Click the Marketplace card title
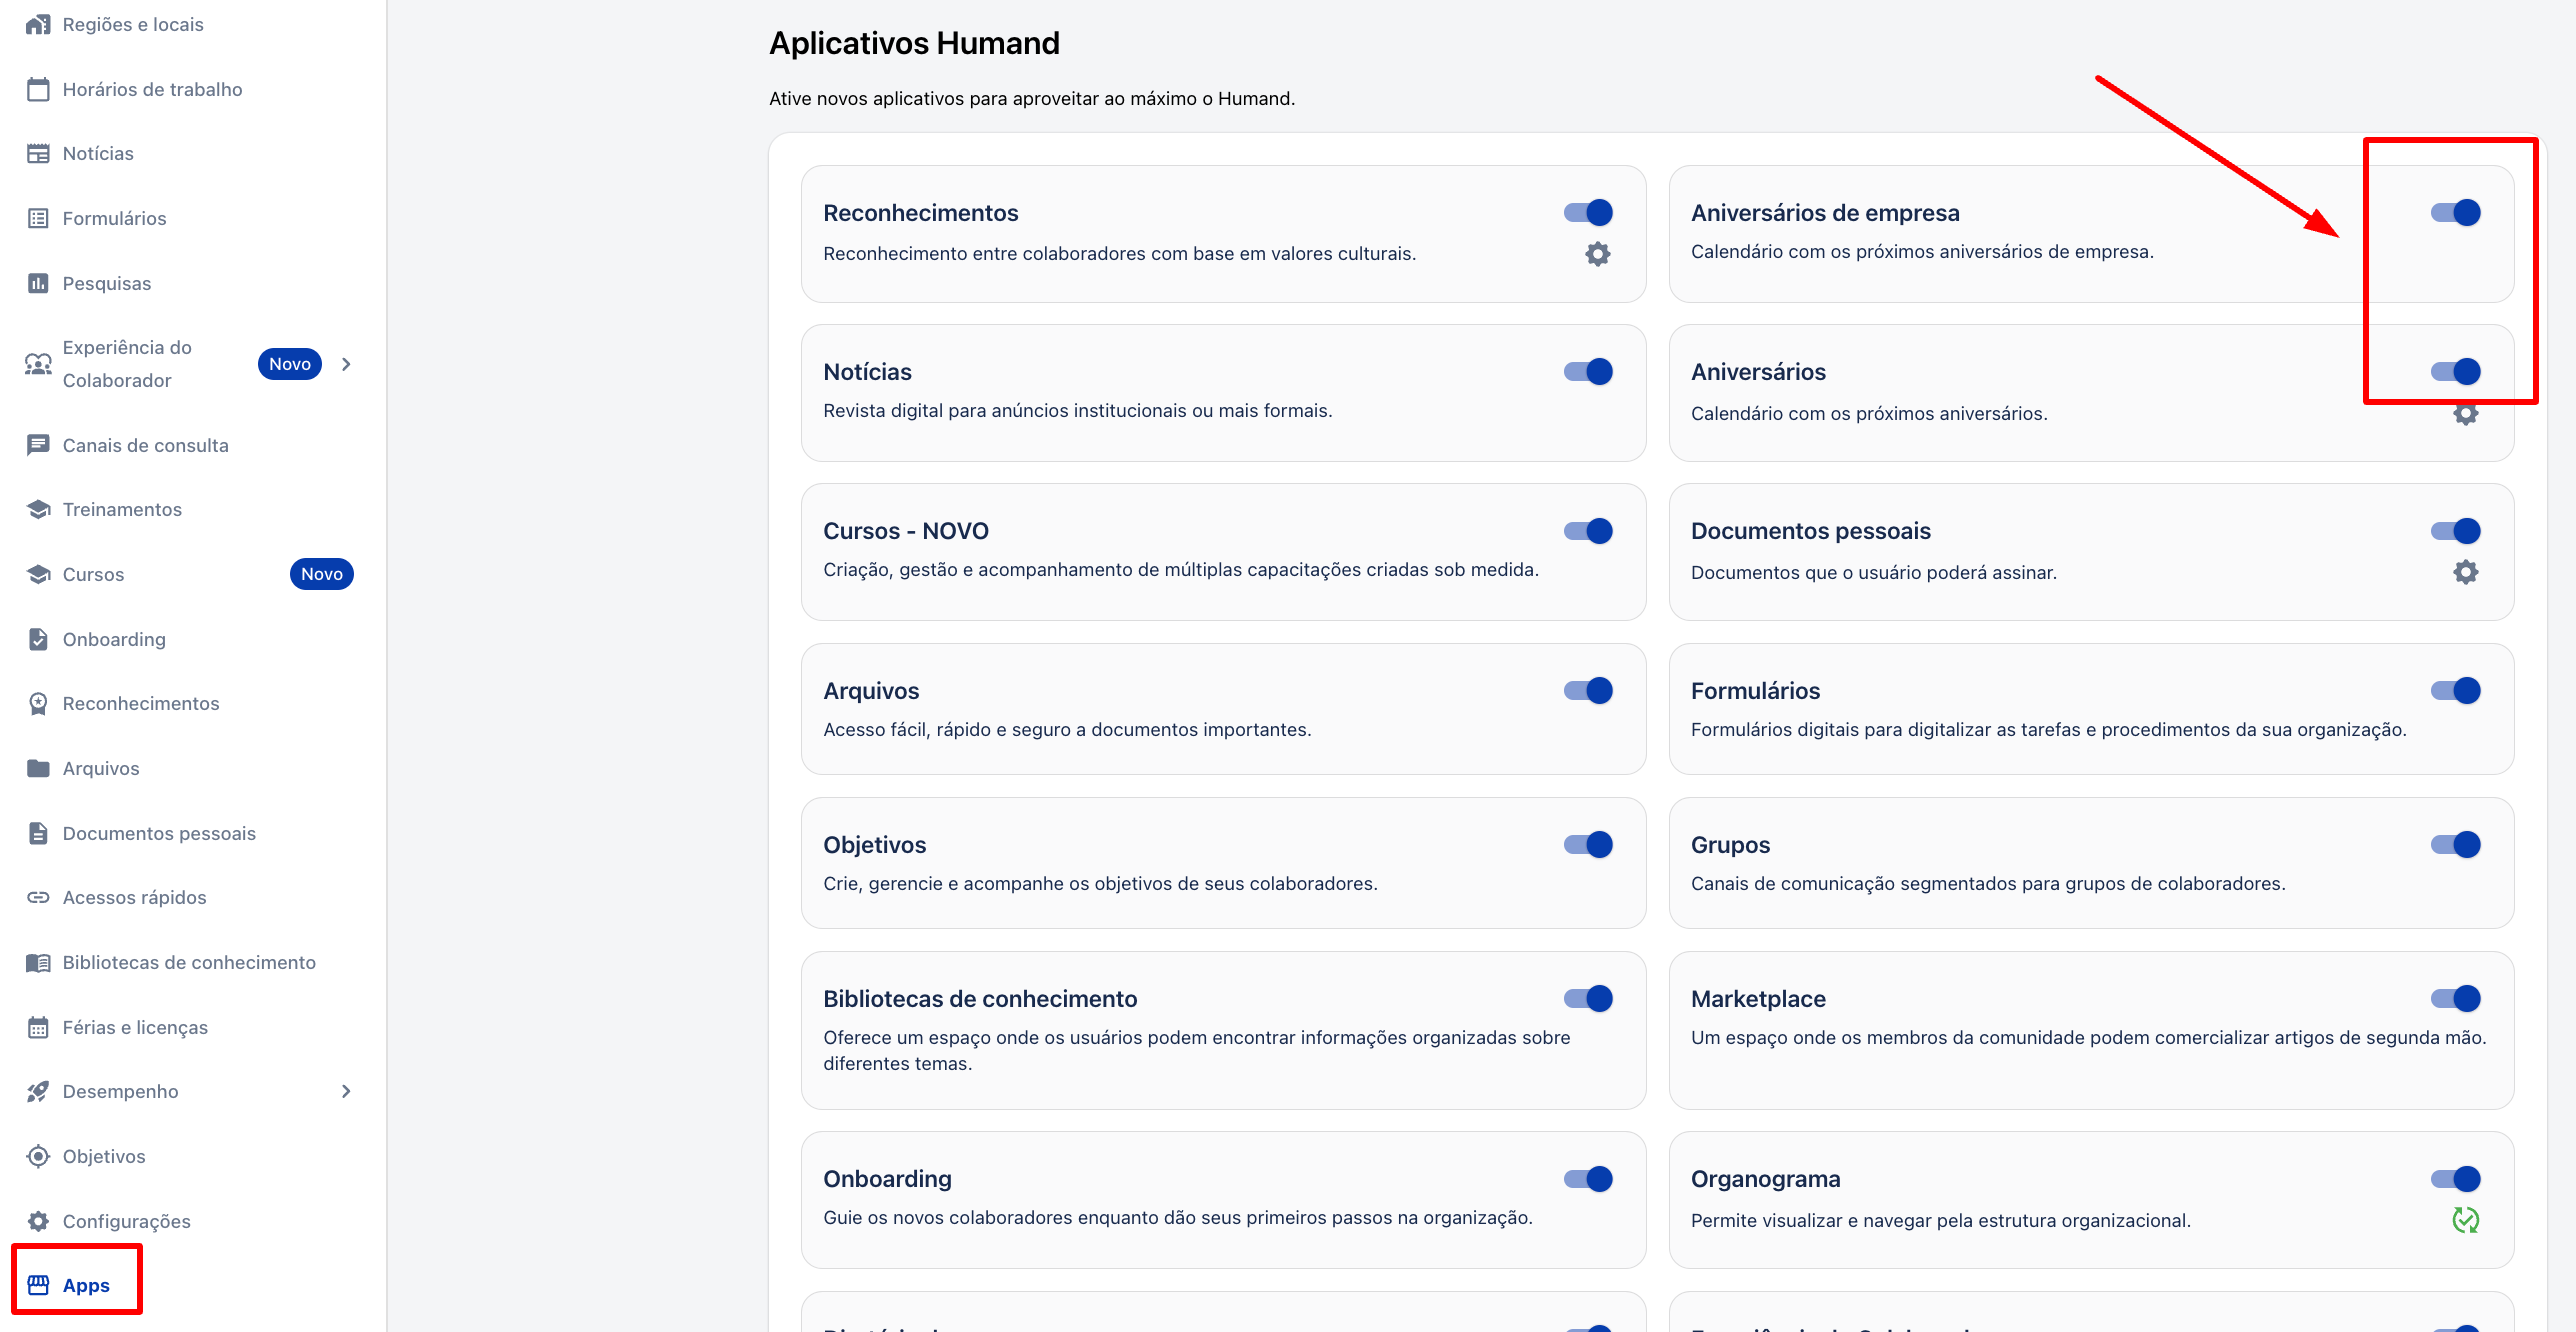Viewport: 2576px width, 1332px height. tap(1758, 998)
